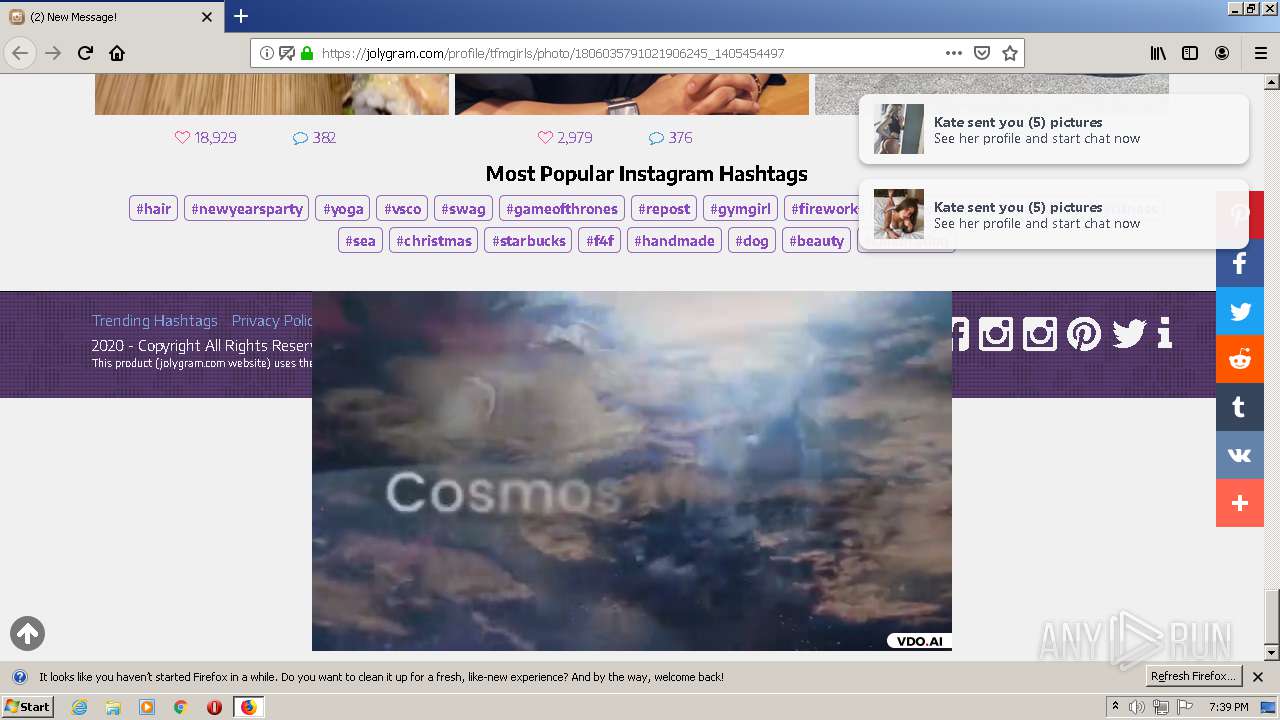Open the #yoga hashtag

[343, 208]
